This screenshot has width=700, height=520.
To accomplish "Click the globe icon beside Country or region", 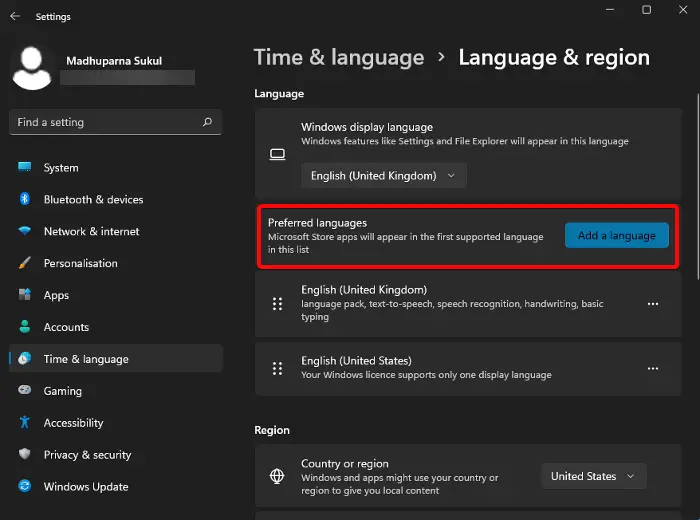I will pos(277,476).
